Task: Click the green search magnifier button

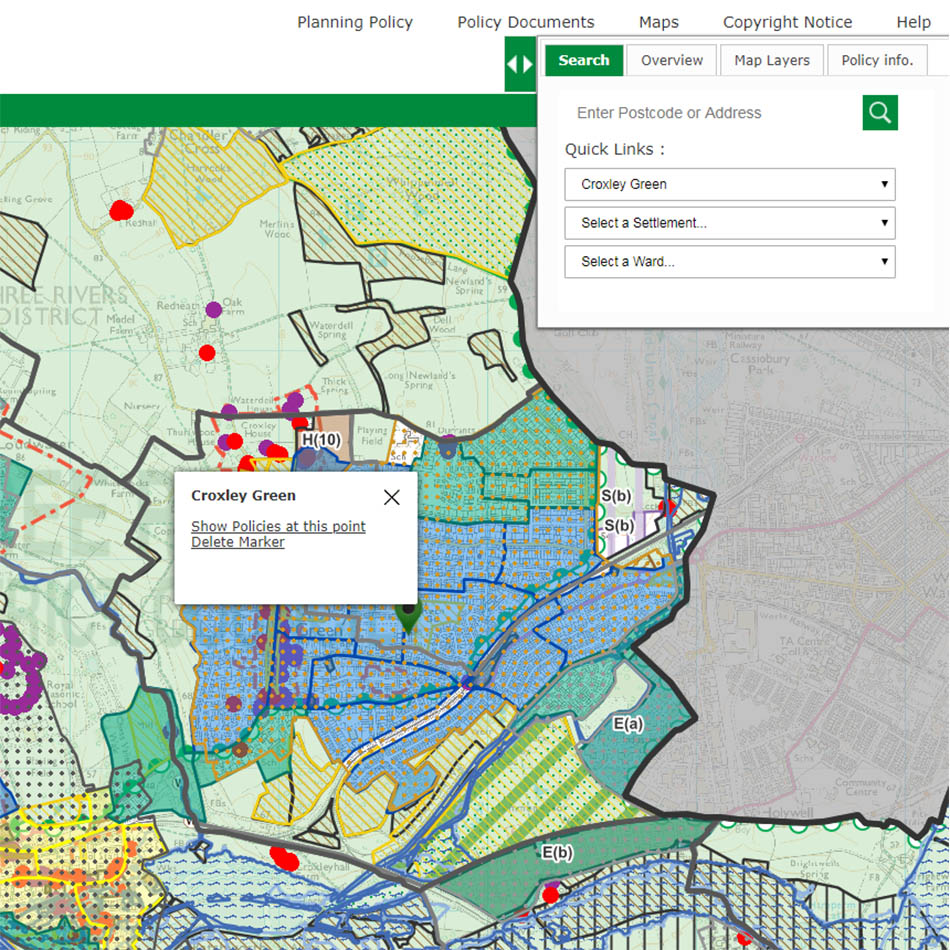Action: tap(879, 113)
